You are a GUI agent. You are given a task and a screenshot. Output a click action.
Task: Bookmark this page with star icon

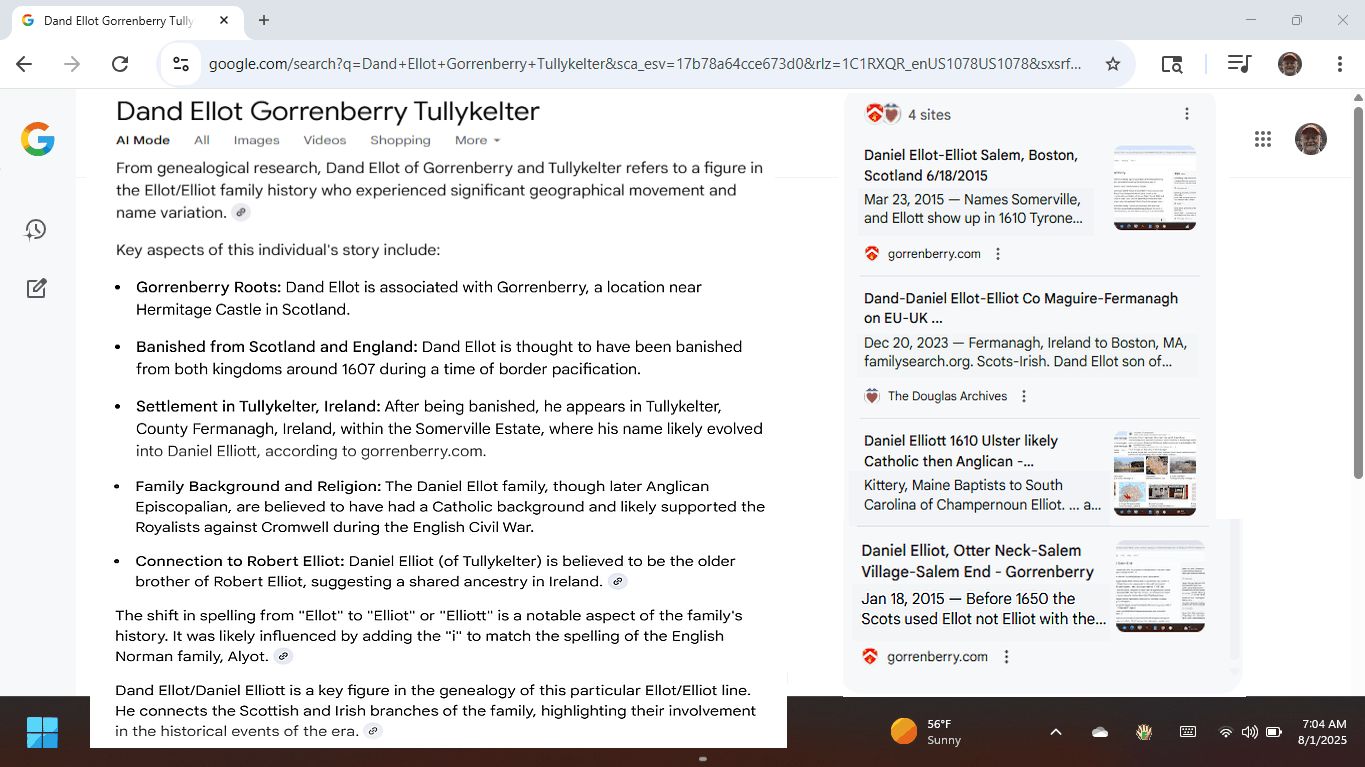click(1112, 64)
